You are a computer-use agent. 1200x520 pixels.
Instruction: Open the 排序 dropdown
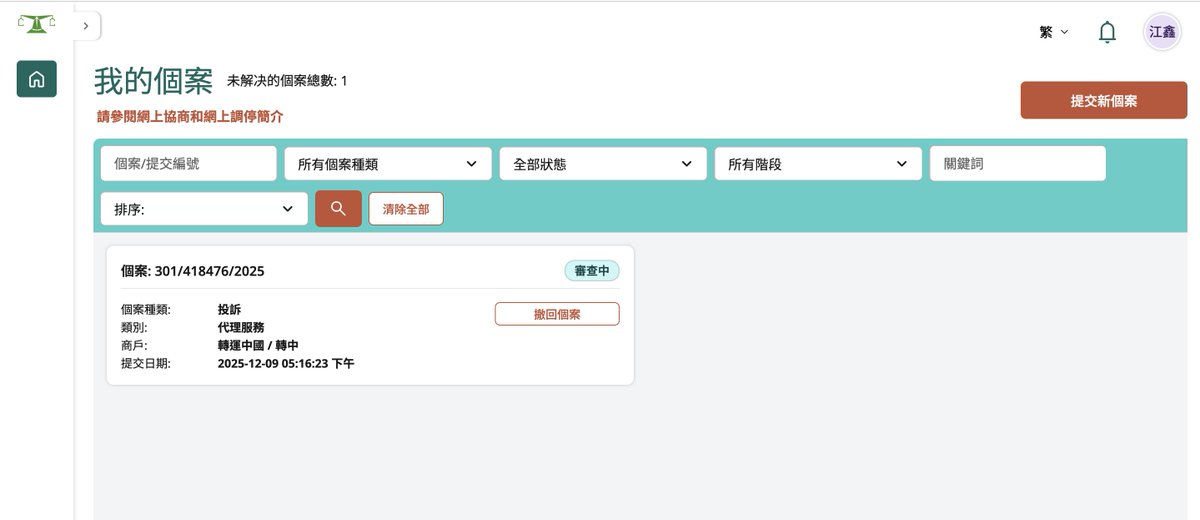pyautogui.click(x=204, y=209)
